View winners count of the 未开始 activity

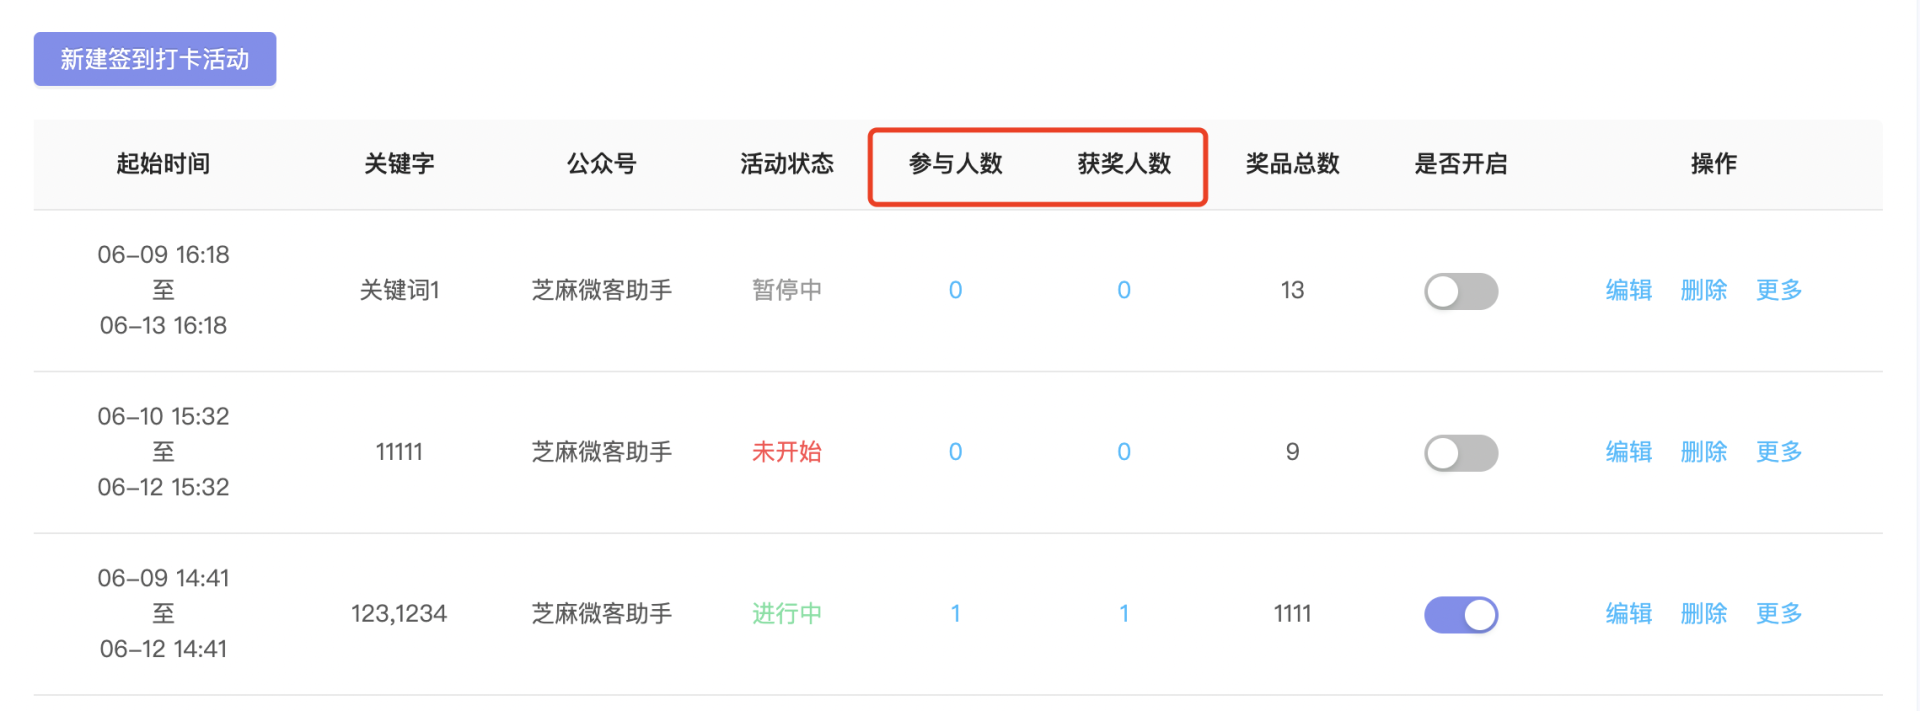1124,452
